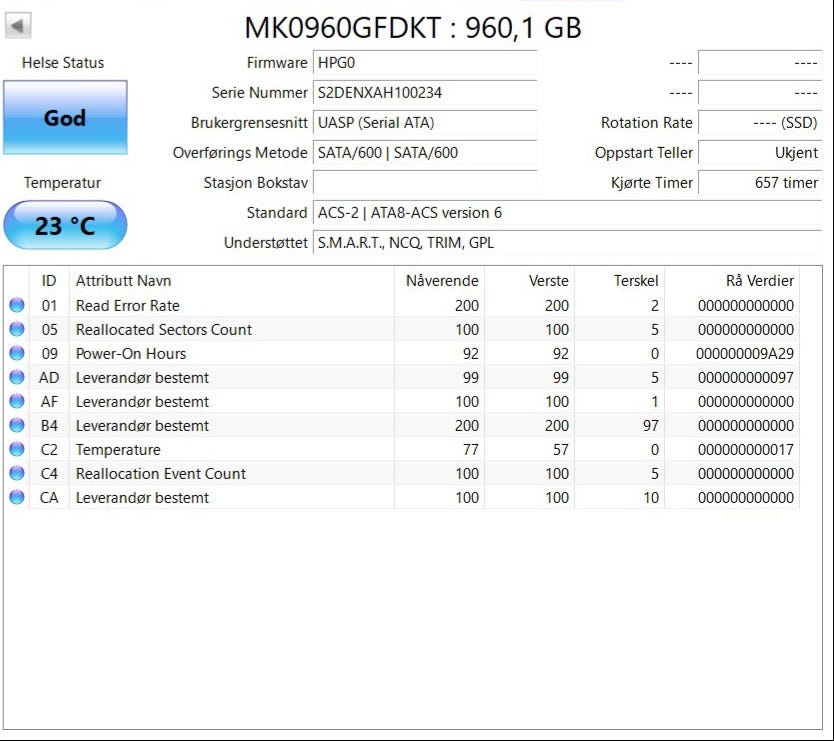The height and width of the screenshot is (741, 834).
Task: Click the 23 °C temperature button
Action: coord(65,225)
